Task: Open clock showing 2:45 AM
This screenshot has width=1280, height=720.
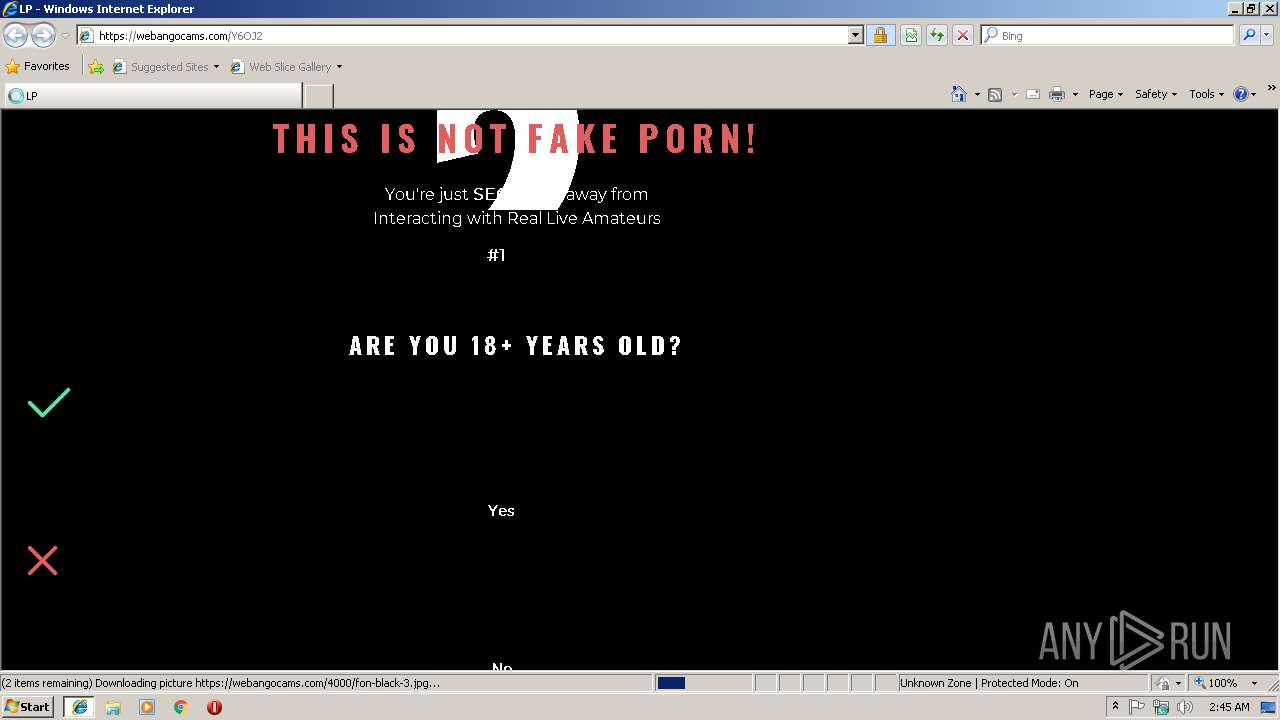Action: coord(1229,707)
